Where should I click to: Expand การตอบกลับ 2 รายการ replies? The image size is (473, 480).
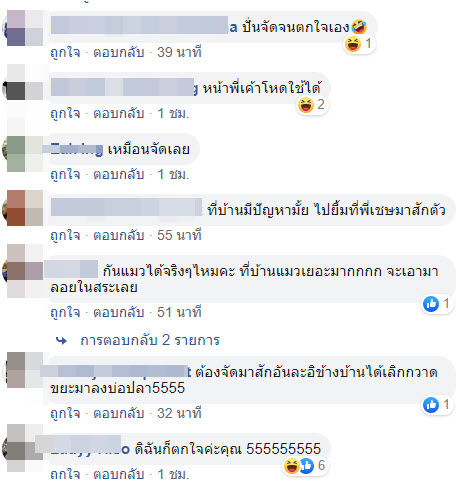(x=150, y=340)
